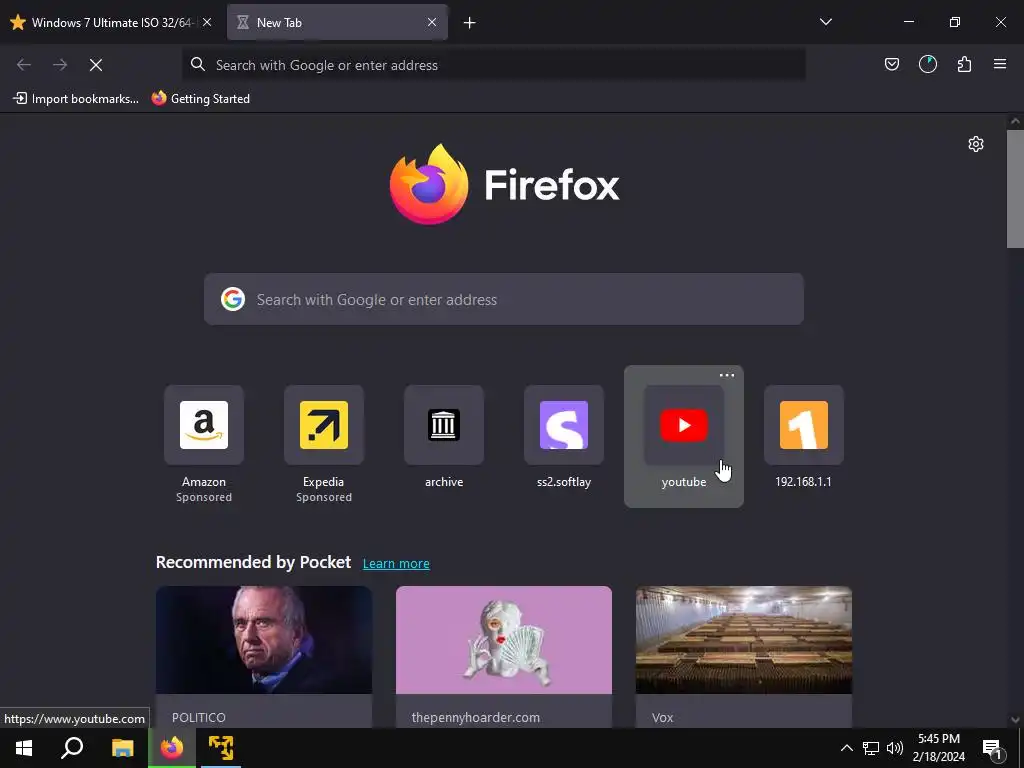Open the Windows Start menu

coord(24,748)
